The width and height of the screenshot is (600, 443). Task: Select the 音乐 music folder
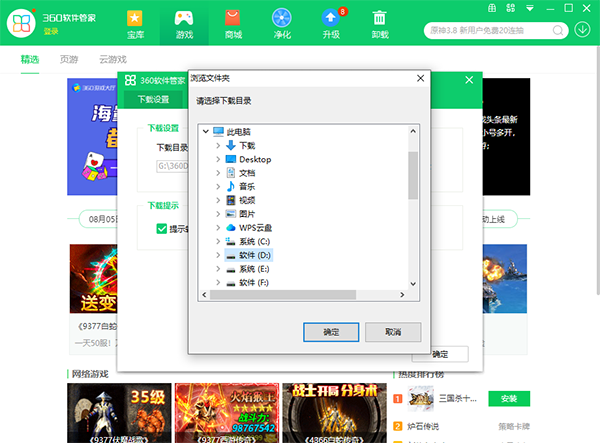[247, 186]
